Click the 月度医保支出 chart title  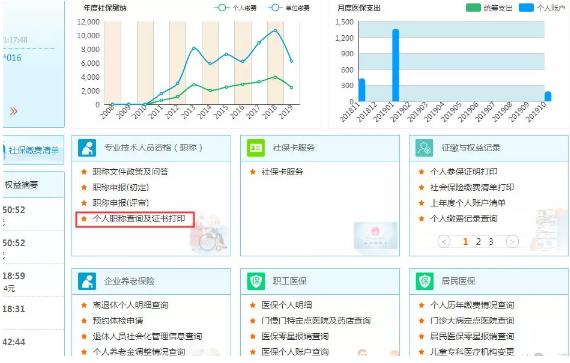coord(359,8)
